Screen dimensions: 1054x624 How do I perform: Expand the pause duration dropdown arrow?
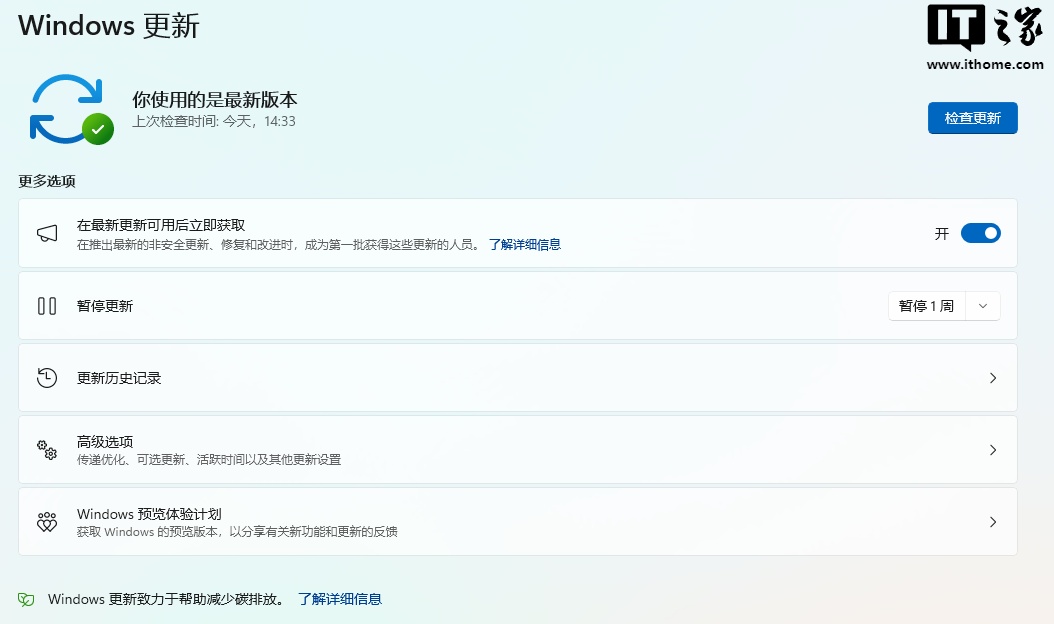[983, 306]
